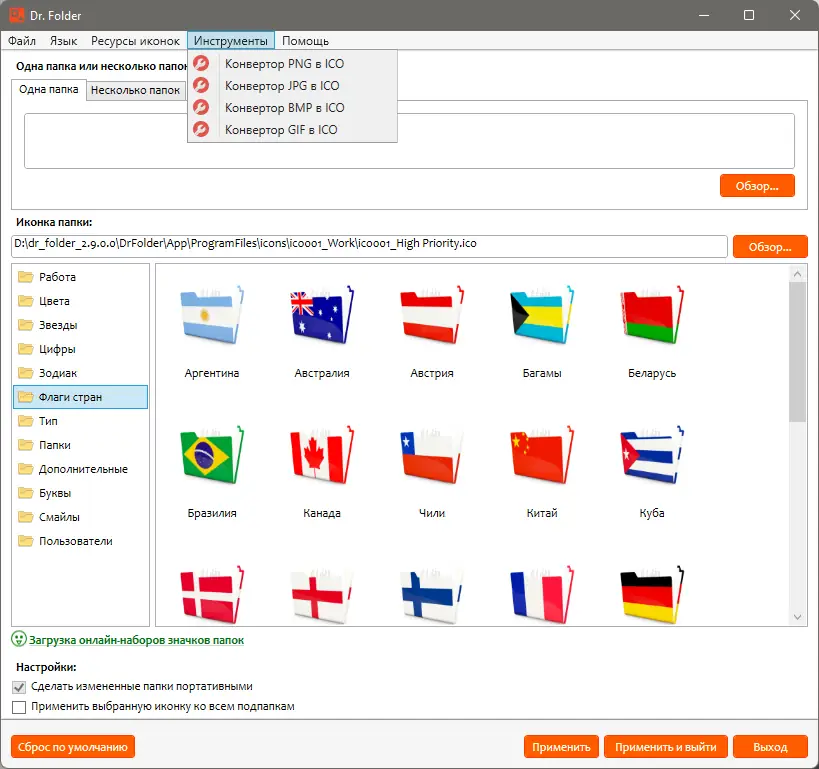Select the Канада flag folder icon
The width and height of the screenshot is (819, 769).
(322, 455)
